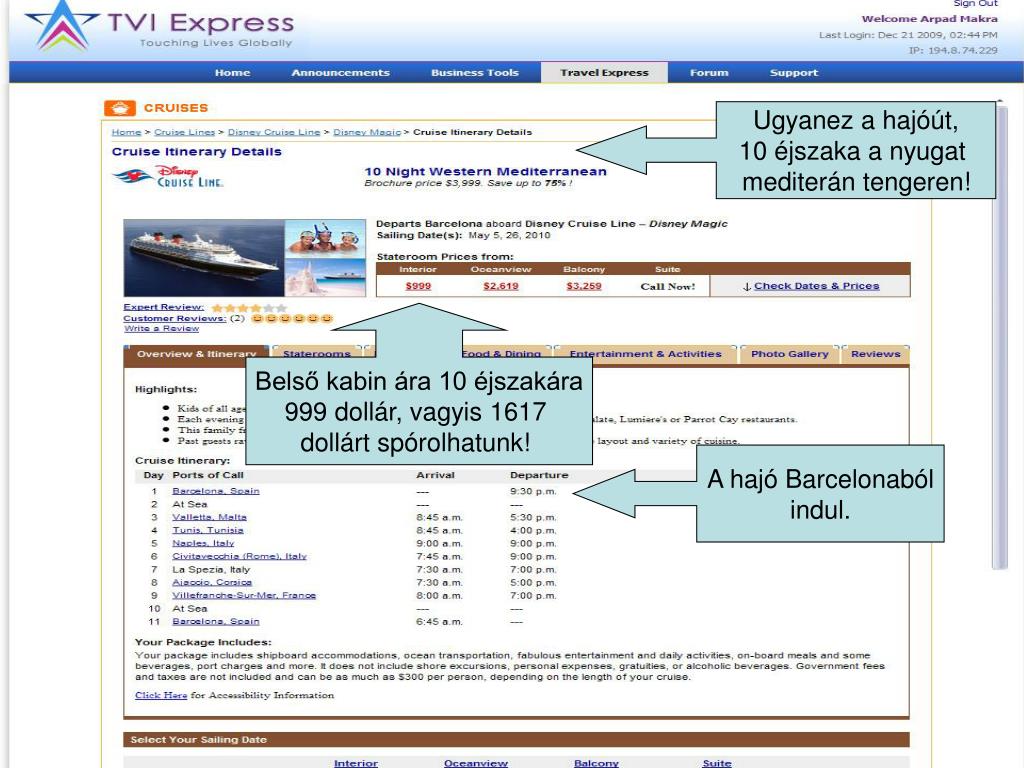This screenshot has width=1024, height=768.
Task: Switch to the Photo Gallery tab
Action: 790,354
